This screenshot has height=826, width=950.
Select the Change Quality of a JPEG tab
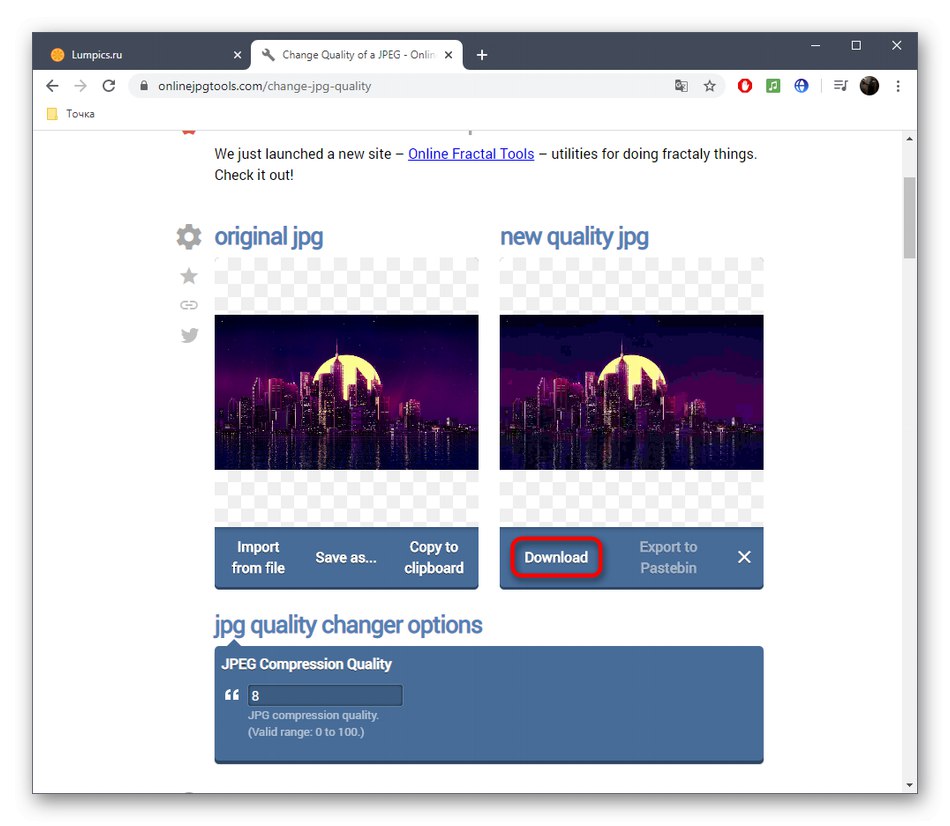point(350,55)
